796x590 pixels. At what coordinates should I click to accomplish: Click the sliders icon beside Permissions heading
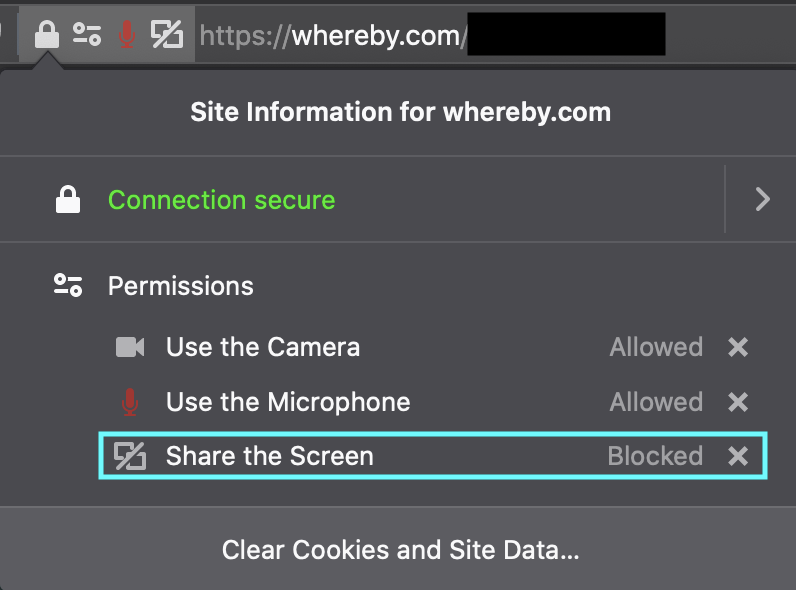[x=67, y=286]
